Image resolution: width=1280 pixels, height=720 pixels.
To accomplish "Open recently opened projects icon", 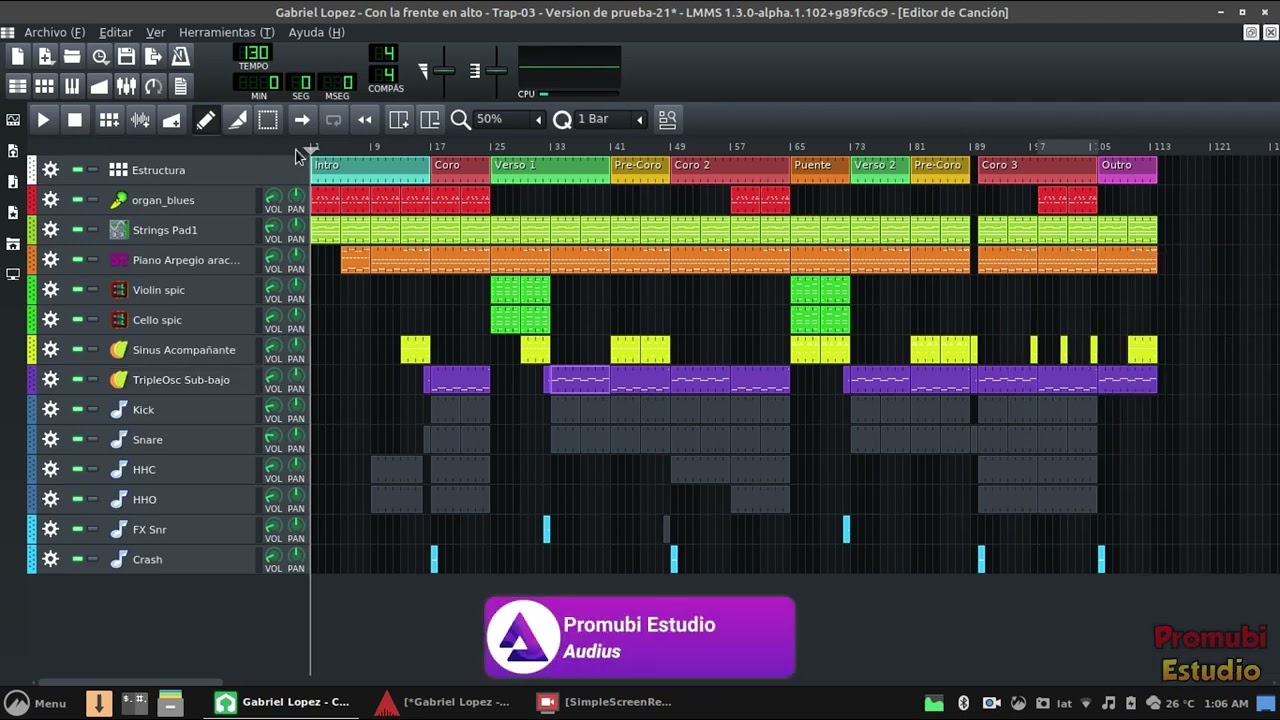I will (99, 57).
